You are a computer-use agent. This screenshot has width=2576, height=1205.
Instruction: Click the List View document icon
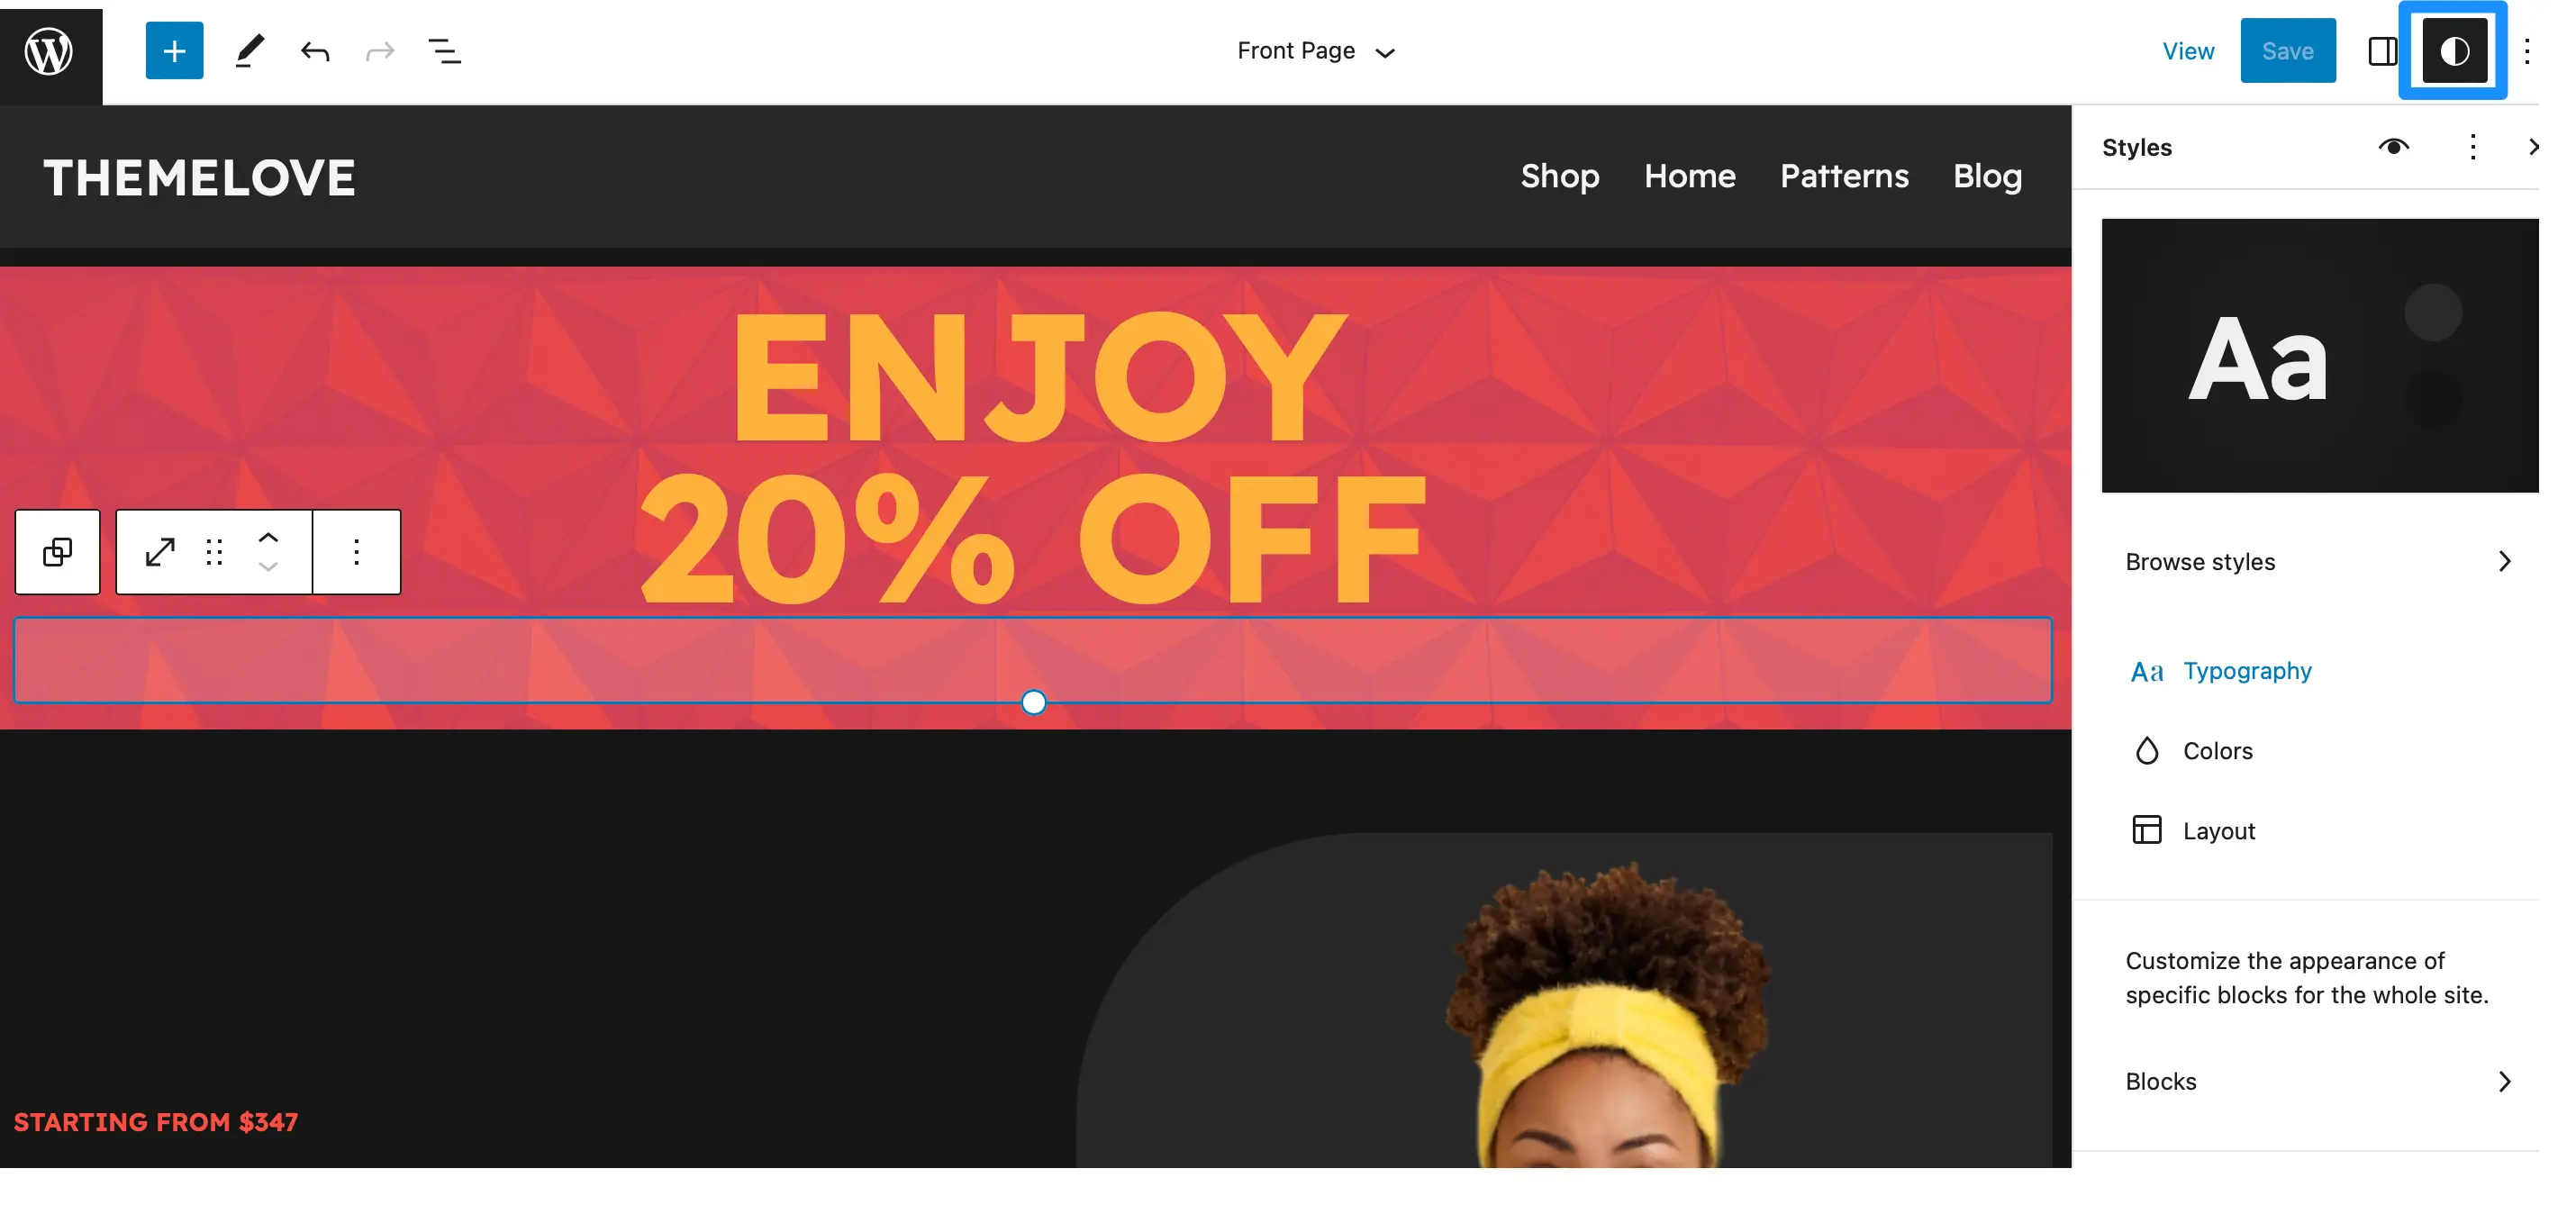coord(443,50)
